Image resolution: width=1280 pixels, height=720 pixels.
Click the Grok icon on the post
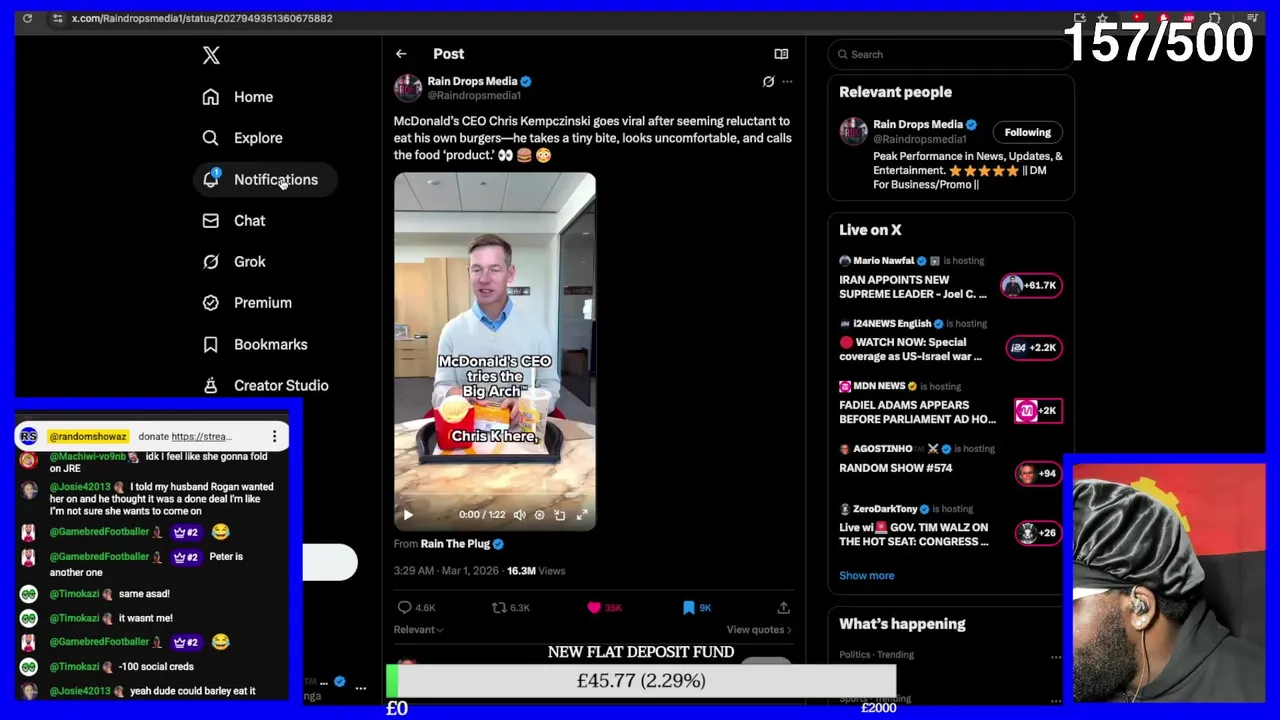[768, 82]
